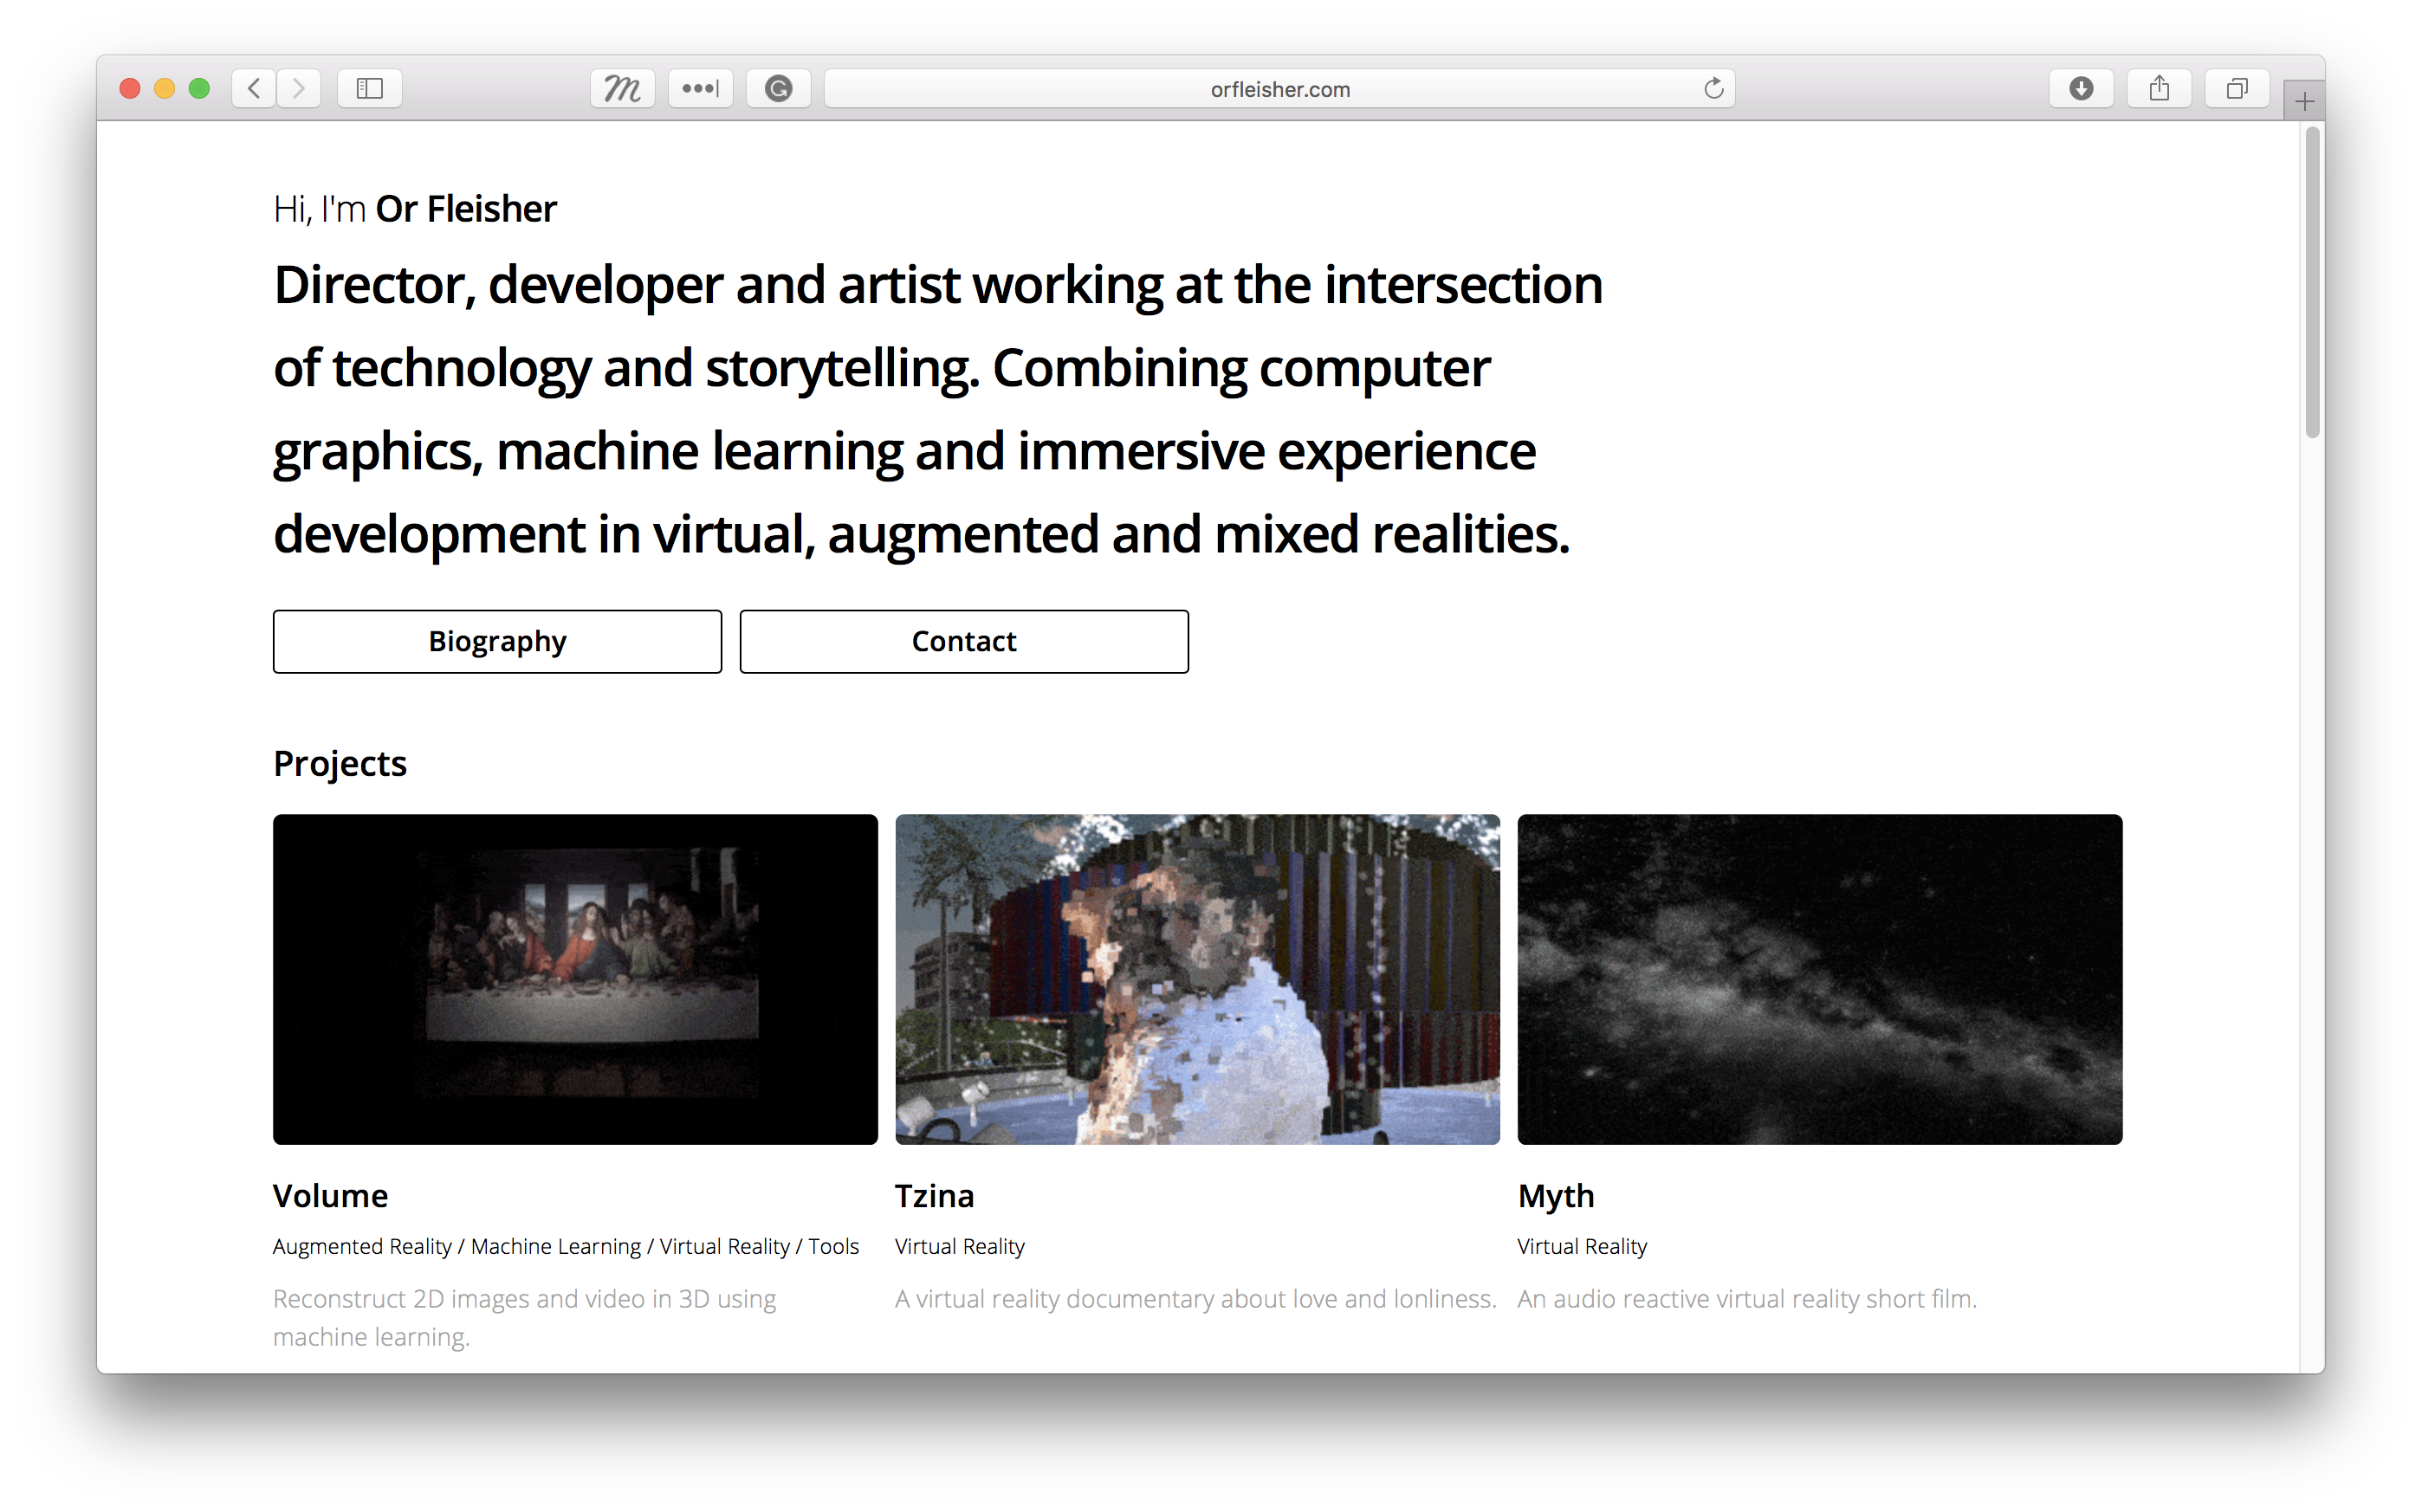Click 'Virtual Reality' tag under Myth

coord(1582,1246)
